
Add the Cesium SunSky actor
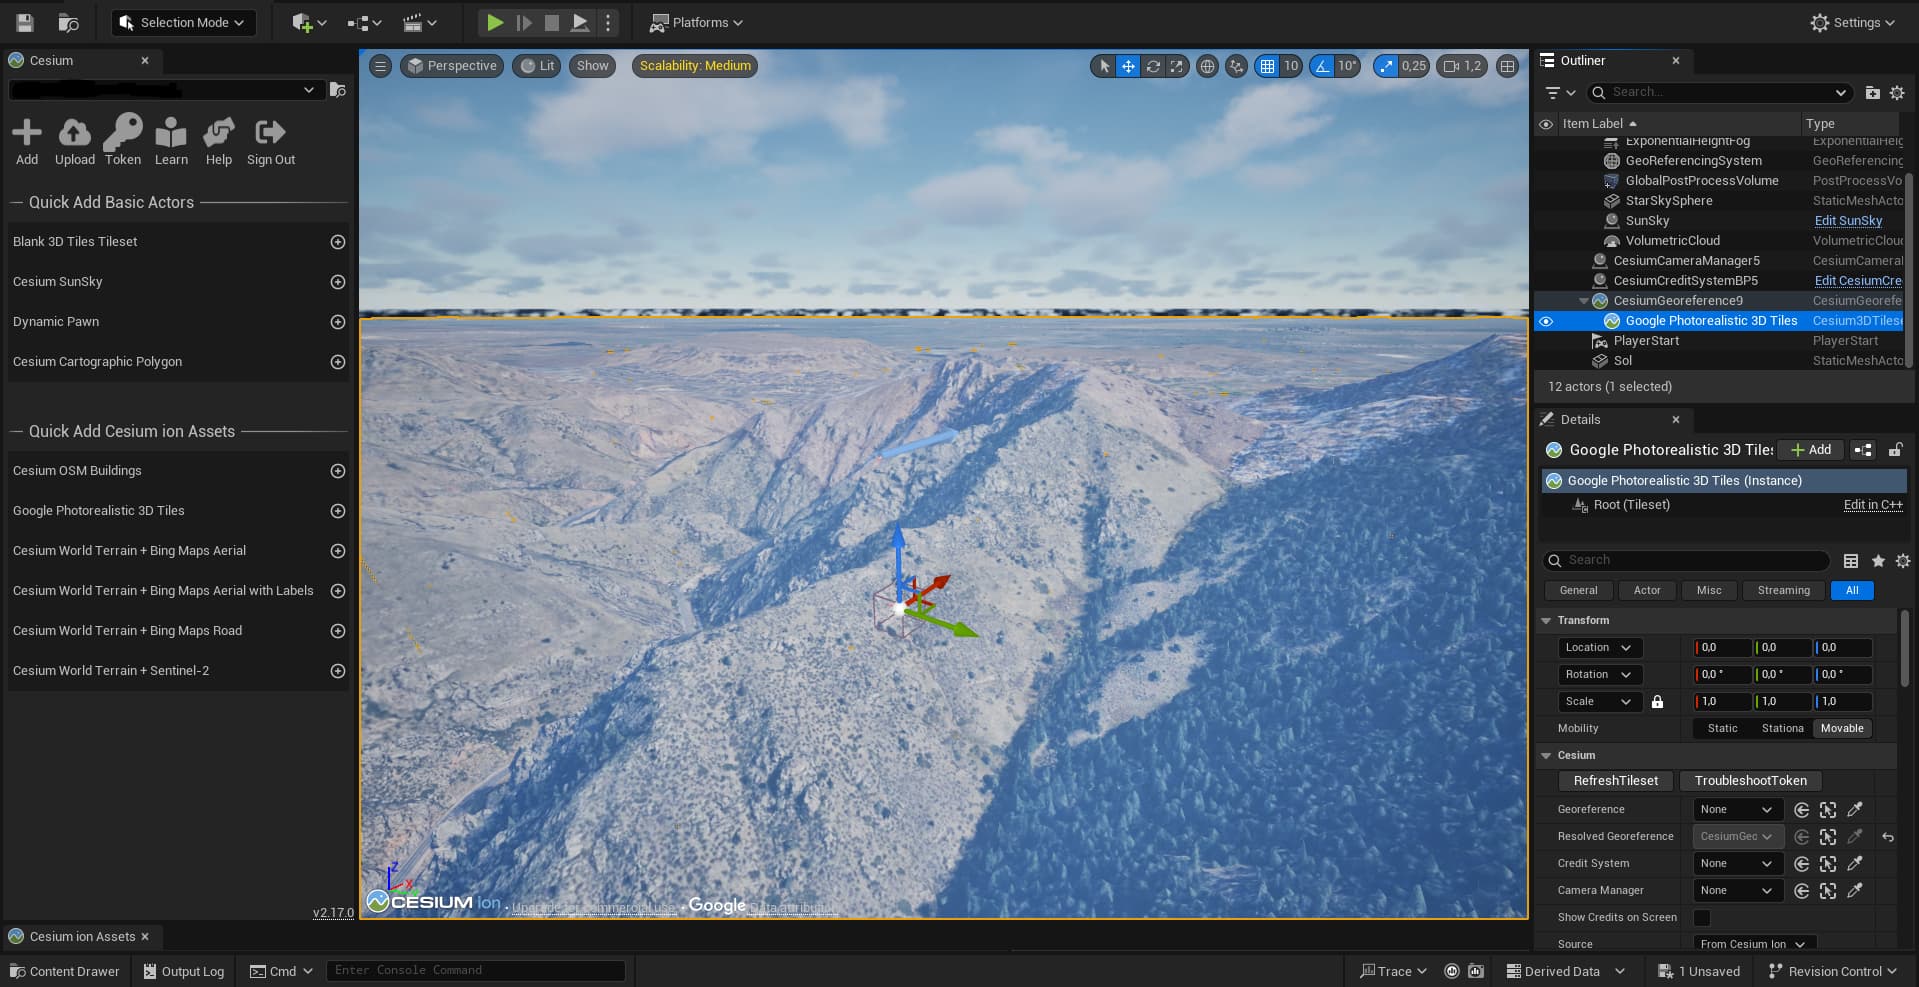(x=338, y=282)
